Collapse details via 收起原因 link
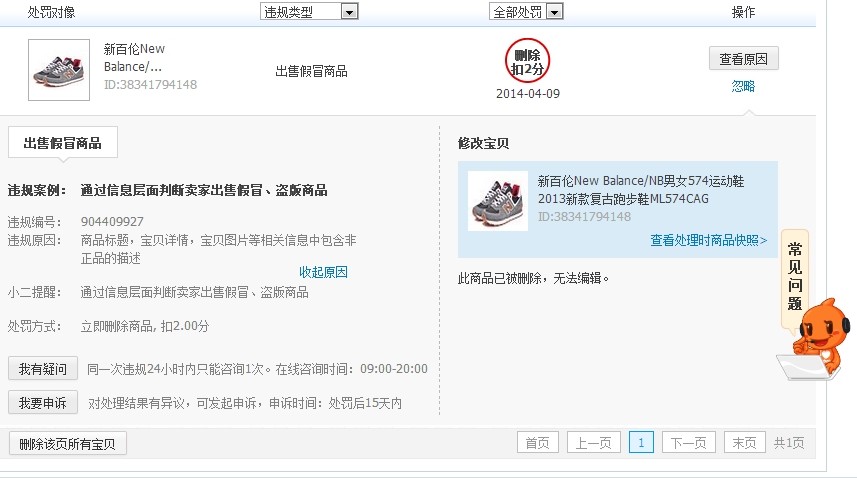857x478 pixels. (323, 272)
